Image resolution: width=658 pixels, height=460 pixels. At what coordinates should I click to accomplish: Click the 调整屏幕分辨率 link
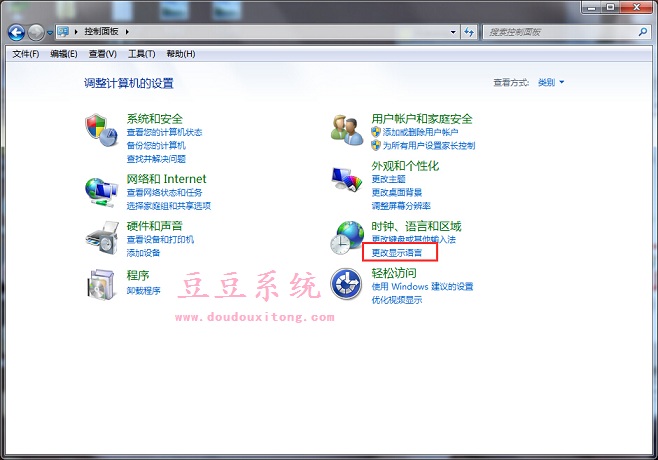[402, 204]
